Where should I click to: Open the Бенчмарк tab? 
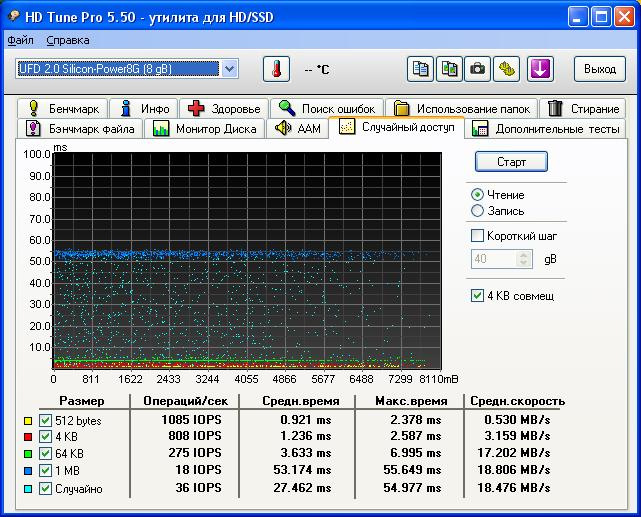point(63,109)
